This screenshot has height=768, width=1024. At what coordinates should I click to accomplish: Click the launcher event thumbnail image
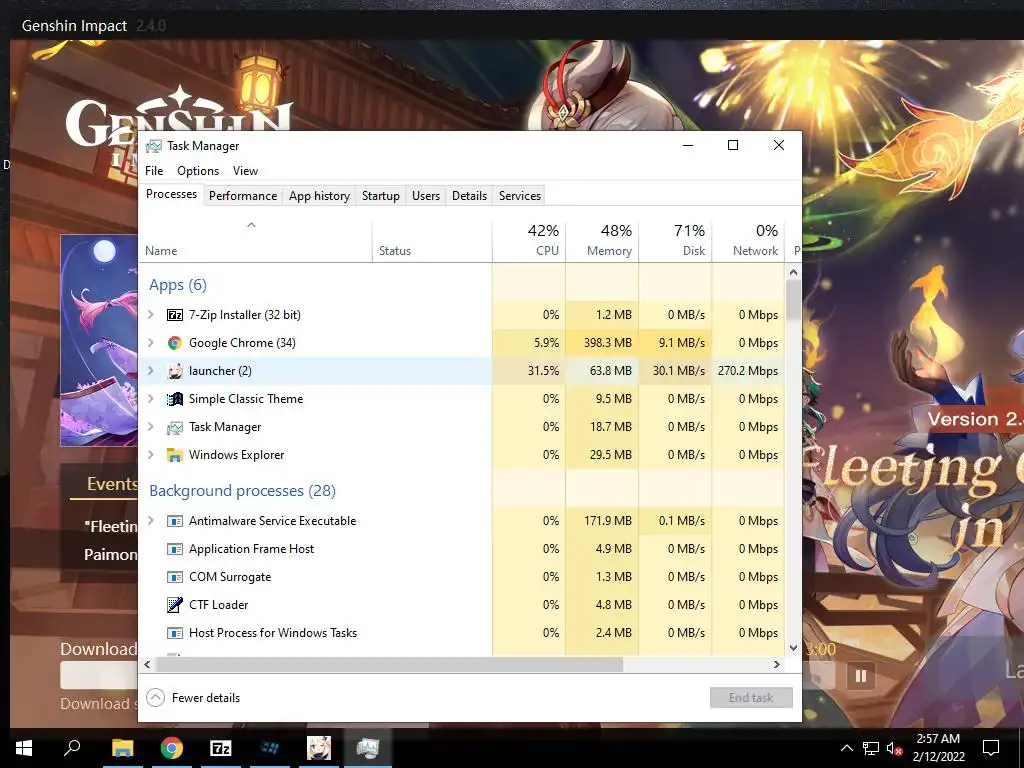99,340
